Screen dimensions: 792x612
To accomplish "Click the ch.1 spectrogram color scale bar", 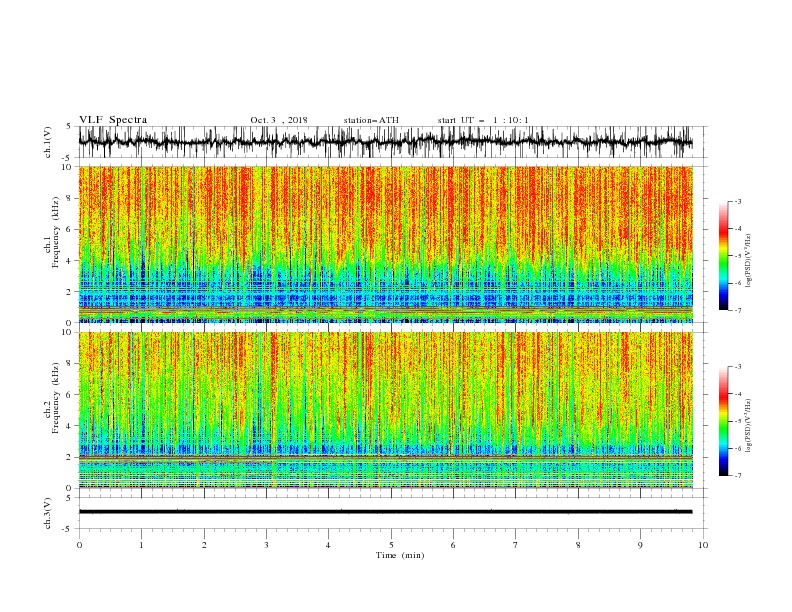I will coord(724,256).
